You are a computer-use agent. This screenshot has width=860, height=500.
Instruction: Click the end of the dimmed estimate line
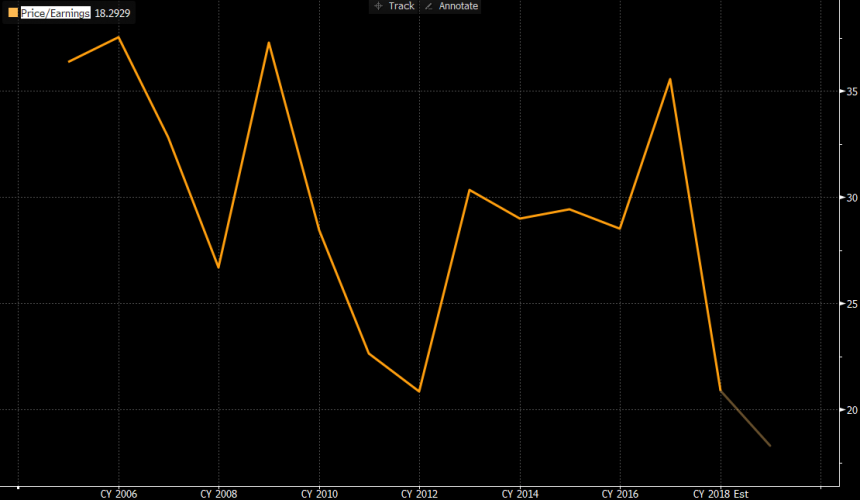point(770,445)
